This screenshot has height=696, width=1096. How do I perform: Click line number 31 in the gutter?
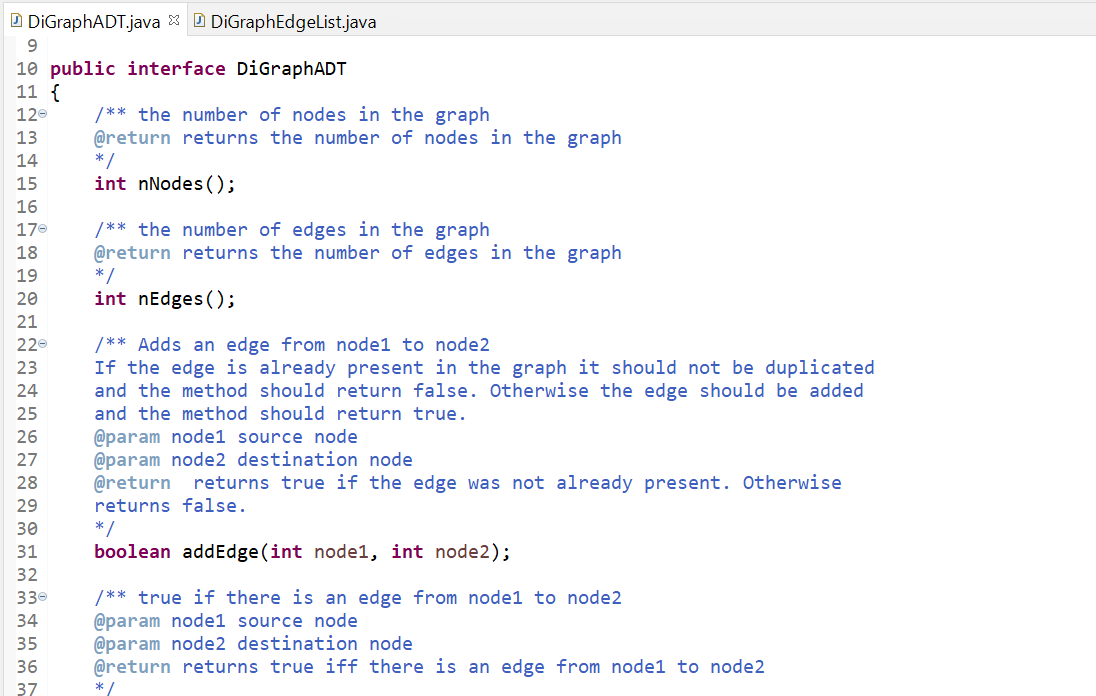tap(29, 551)
